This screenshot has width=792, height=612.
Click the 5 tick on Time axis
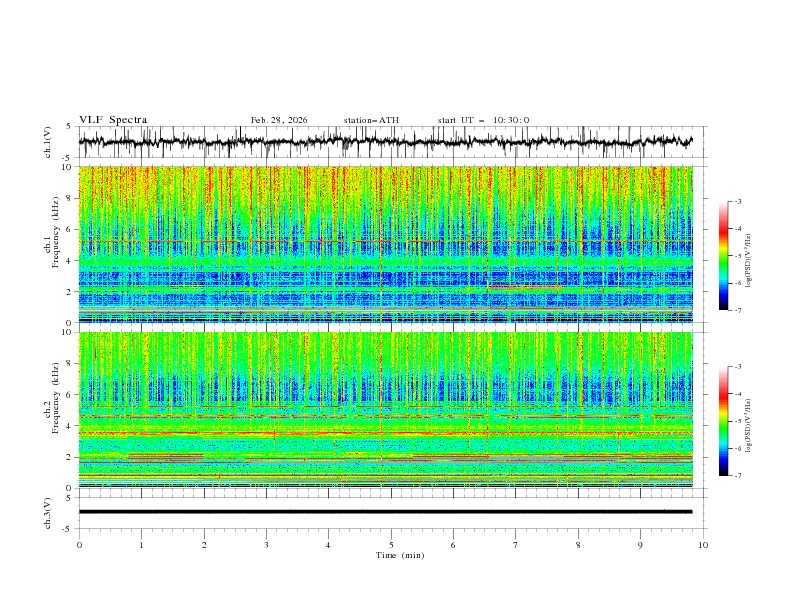391,545
